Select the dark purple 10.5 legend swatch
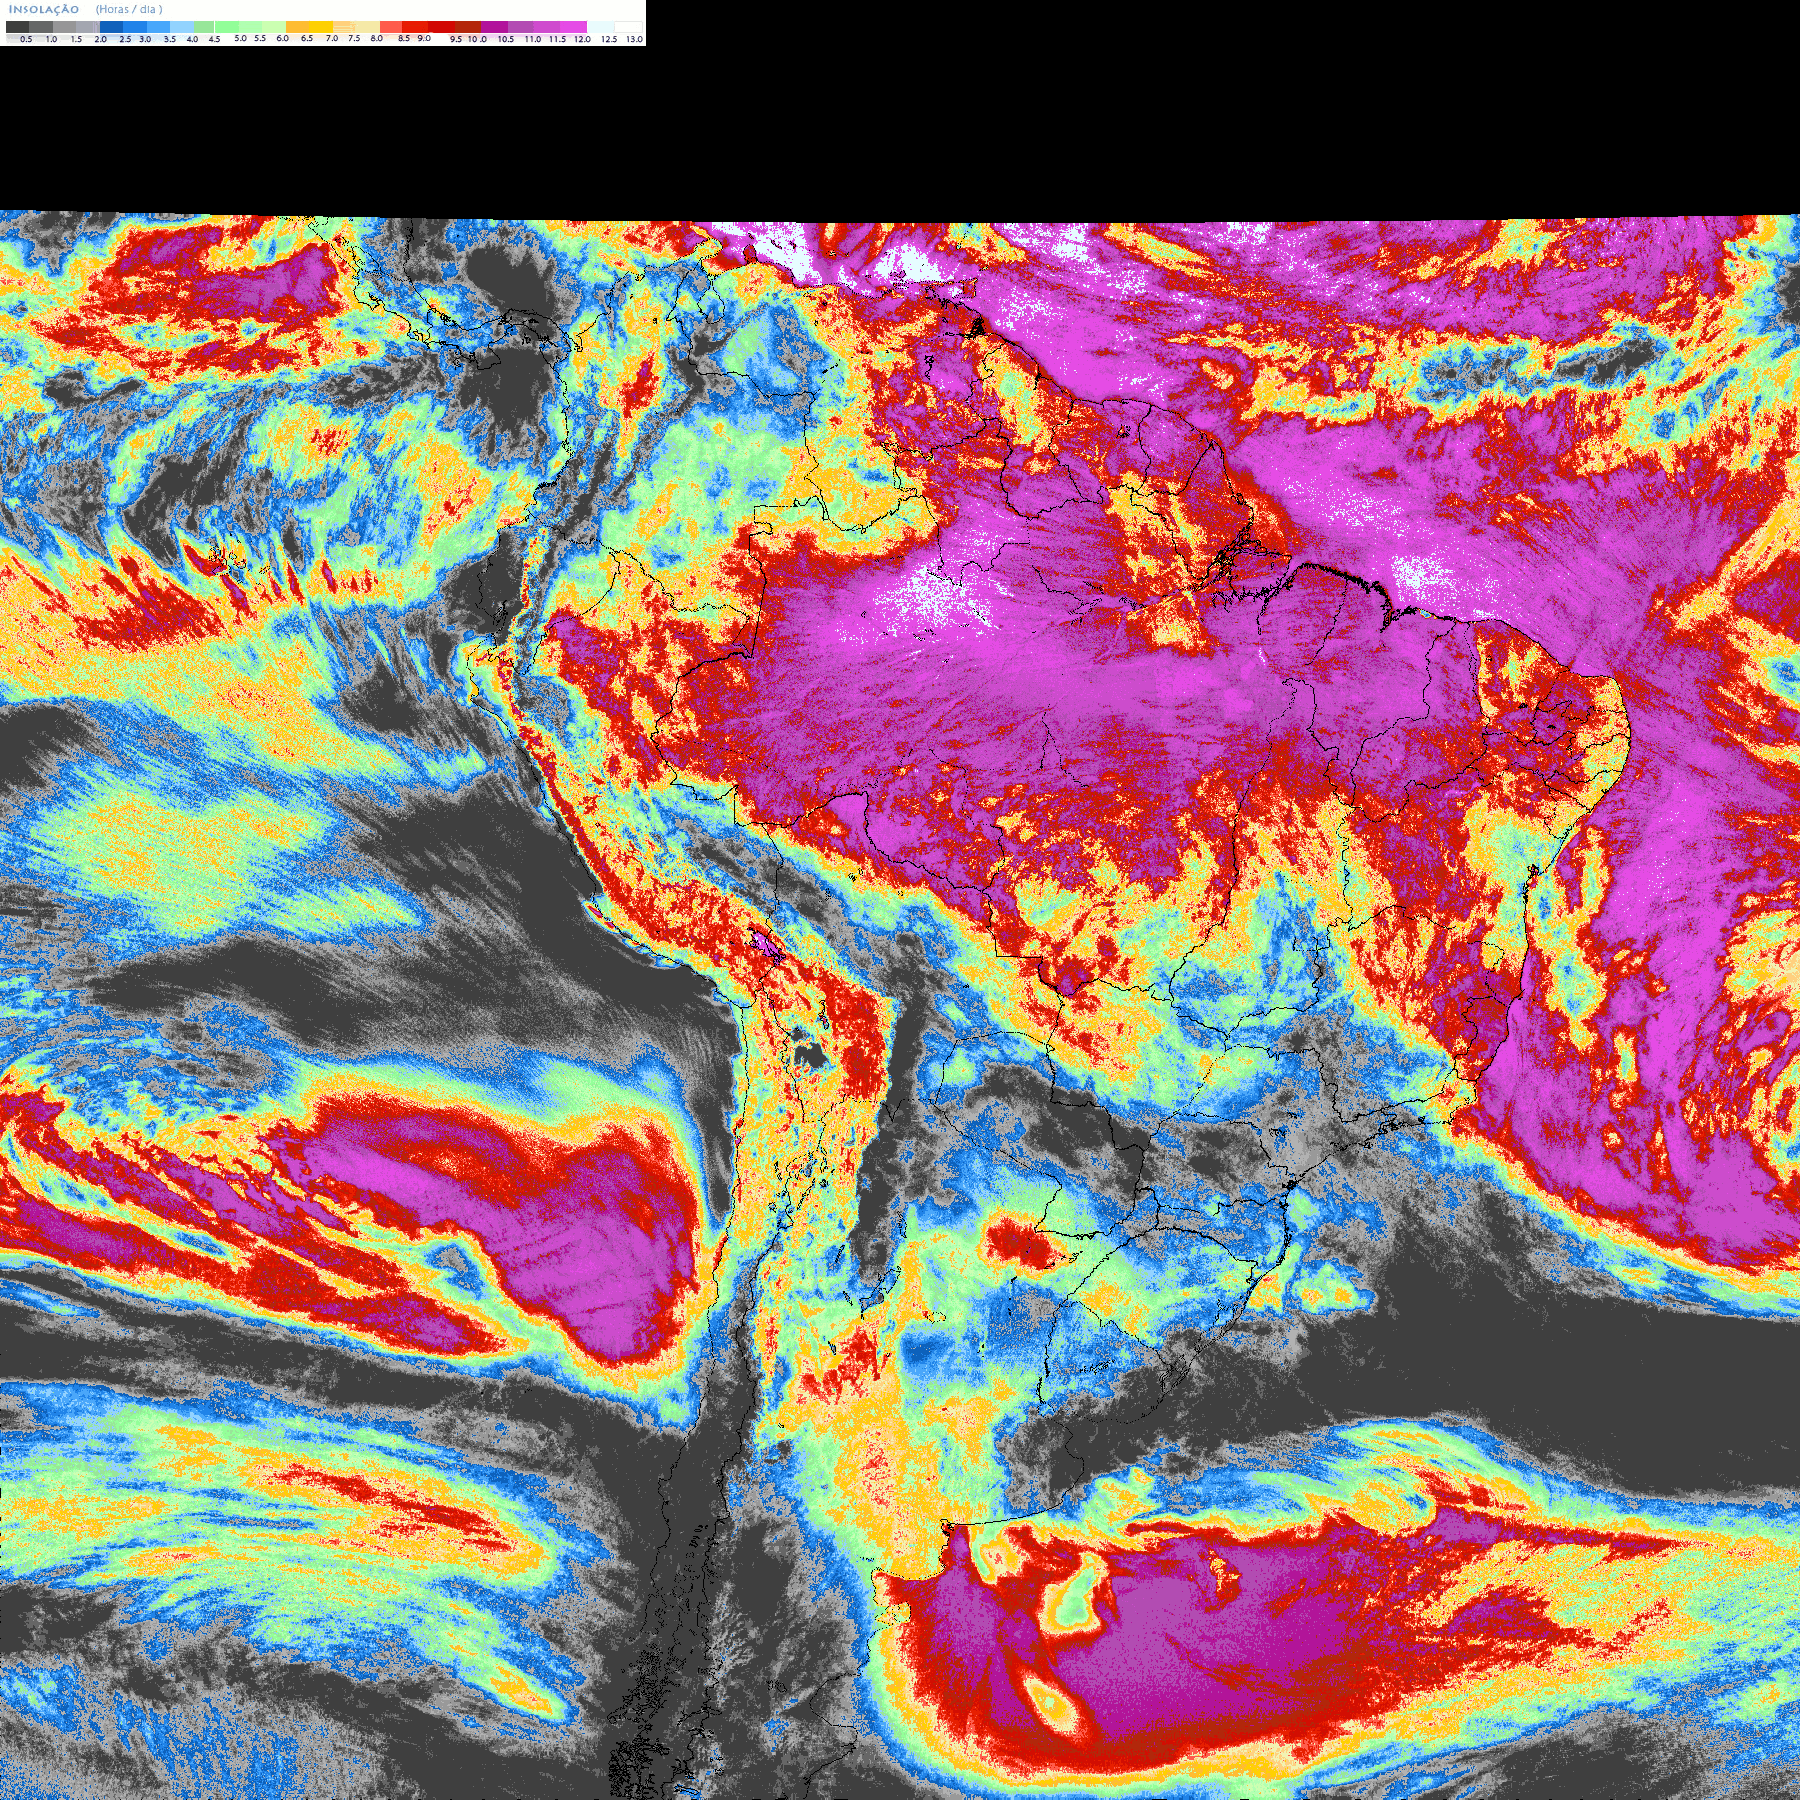This screenshot has width=1800, height=1800. click(494, 27)
